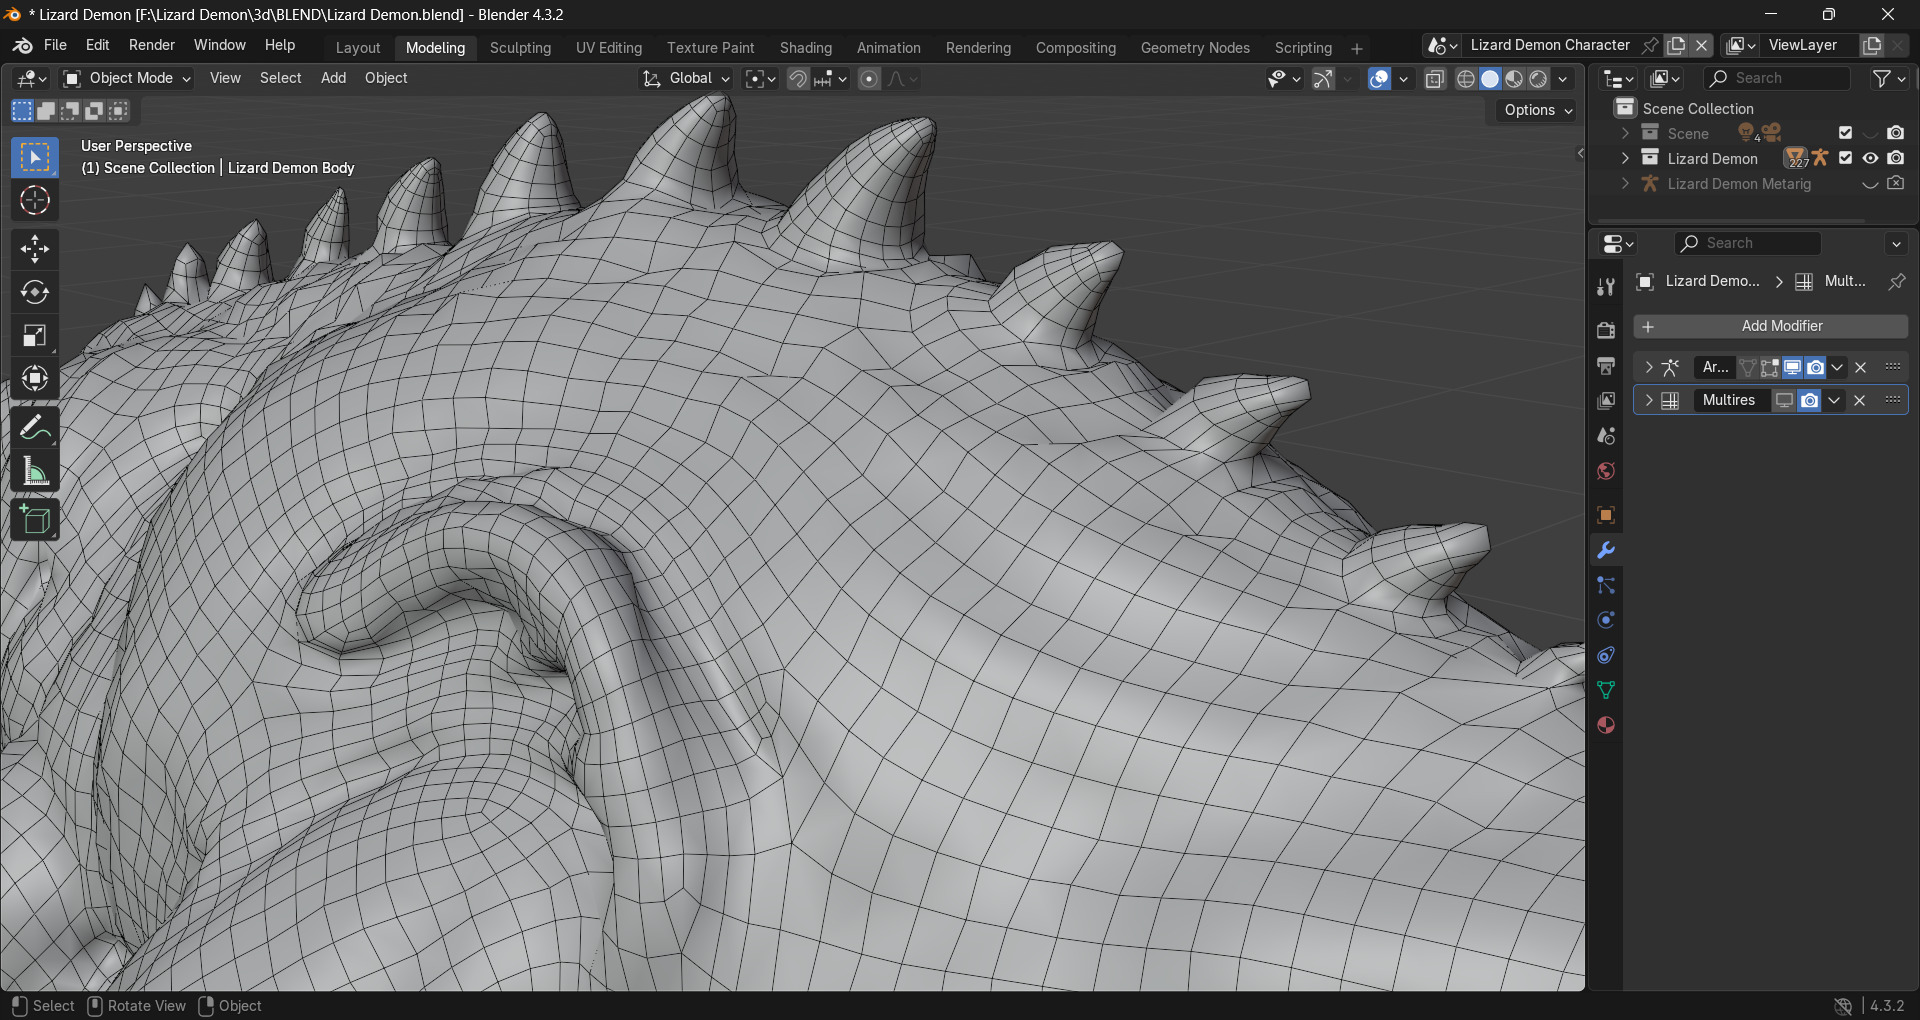Add a new workspace tab
Viewport: 1920px width, 1020px height.
pyautogui.click(x=1357, y=48)
